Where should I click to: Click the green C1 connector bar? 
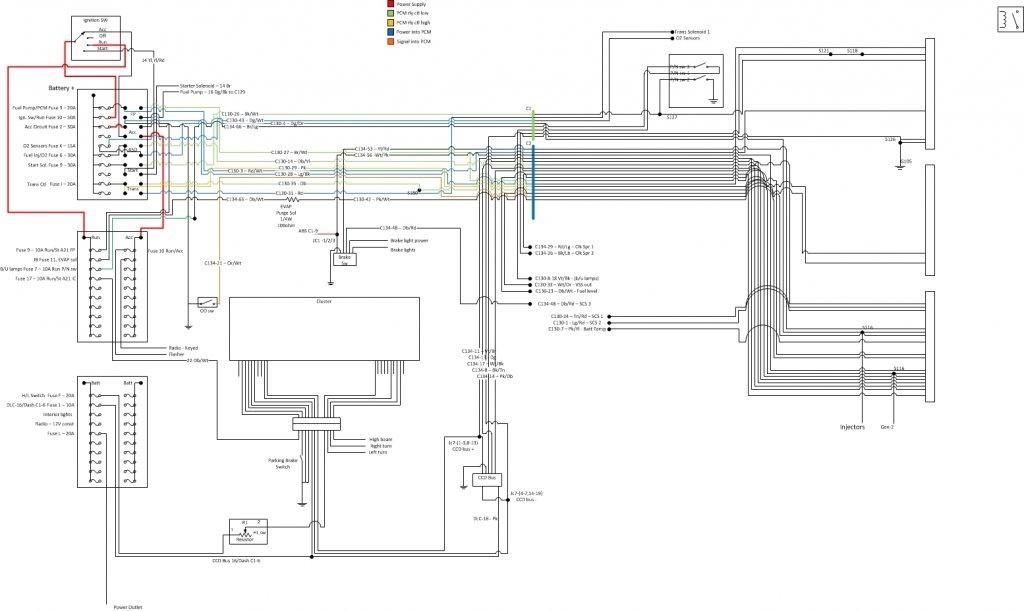click(533, 122)
